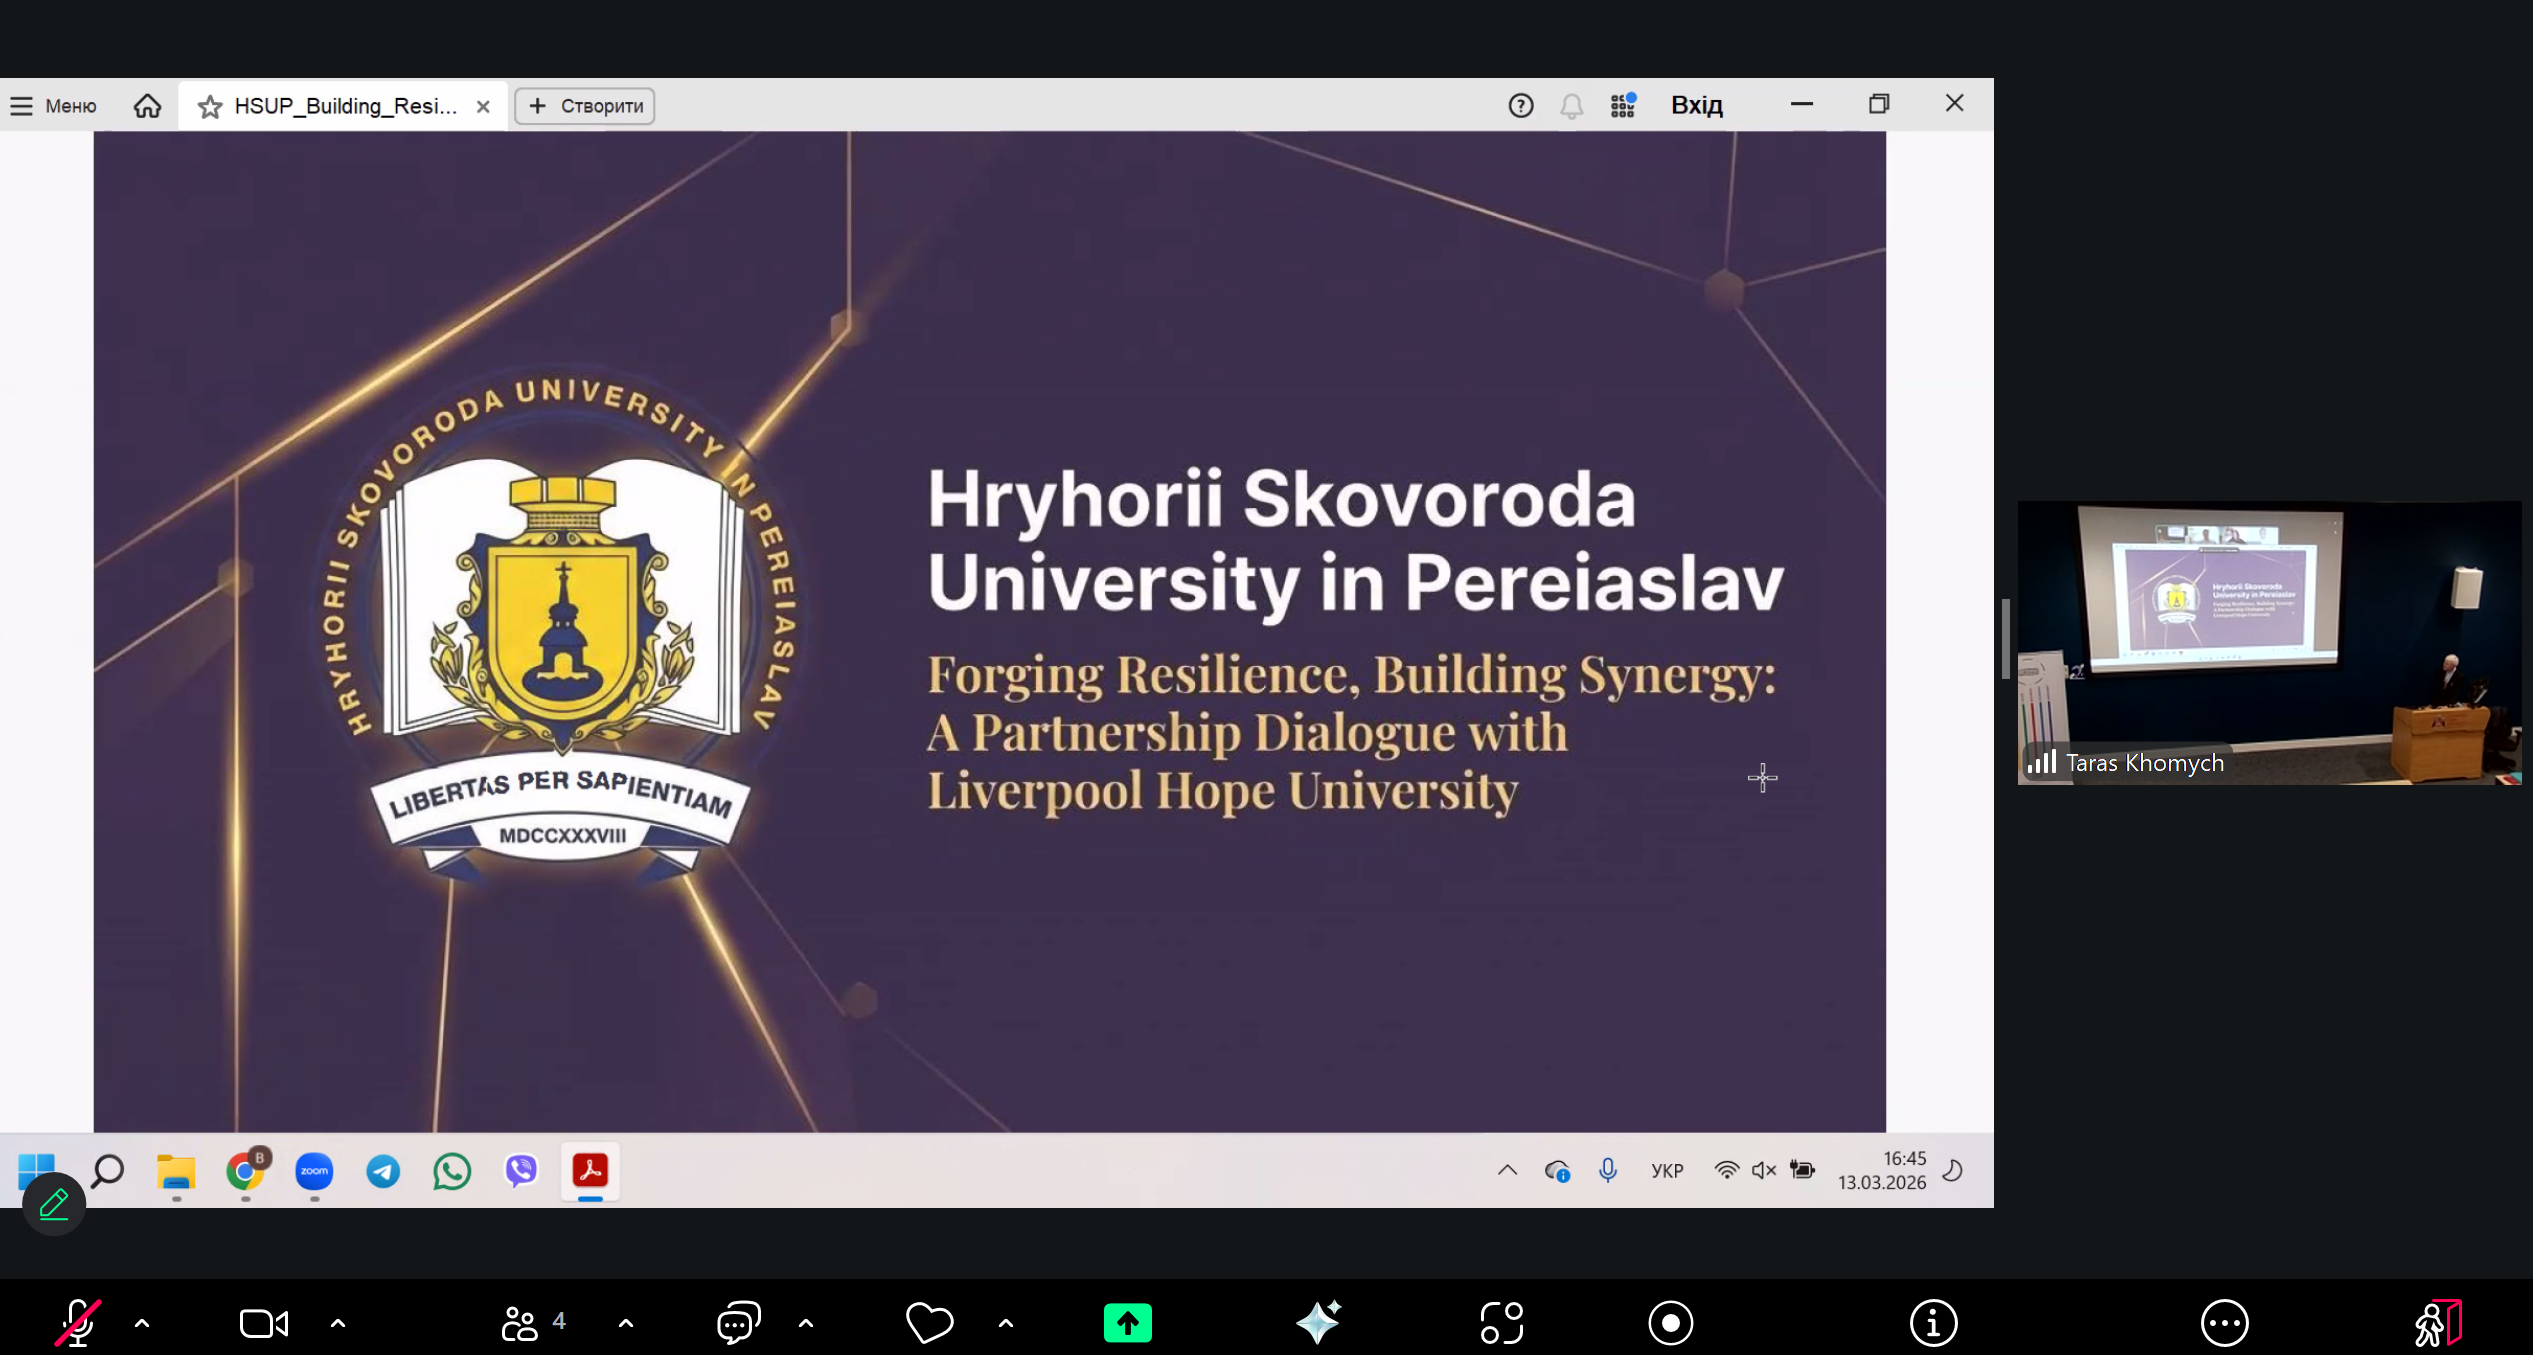Send a heart reaction

pos(929,1323)
